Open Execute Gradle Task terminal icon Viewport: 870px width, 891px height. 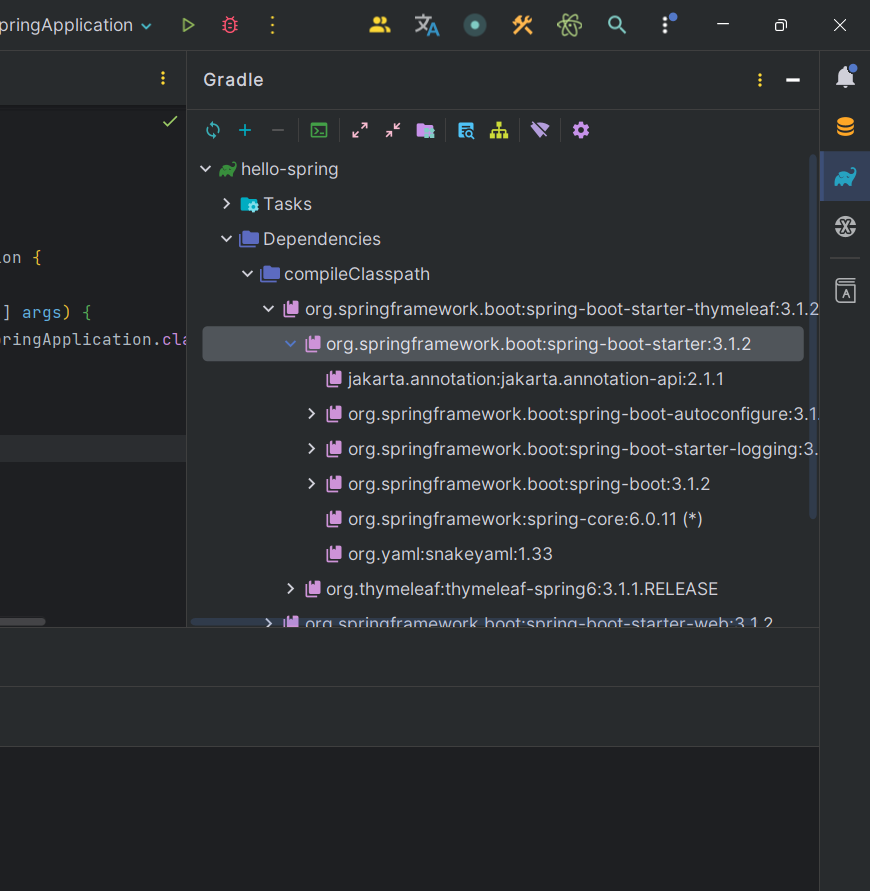[x=319, y=130]
